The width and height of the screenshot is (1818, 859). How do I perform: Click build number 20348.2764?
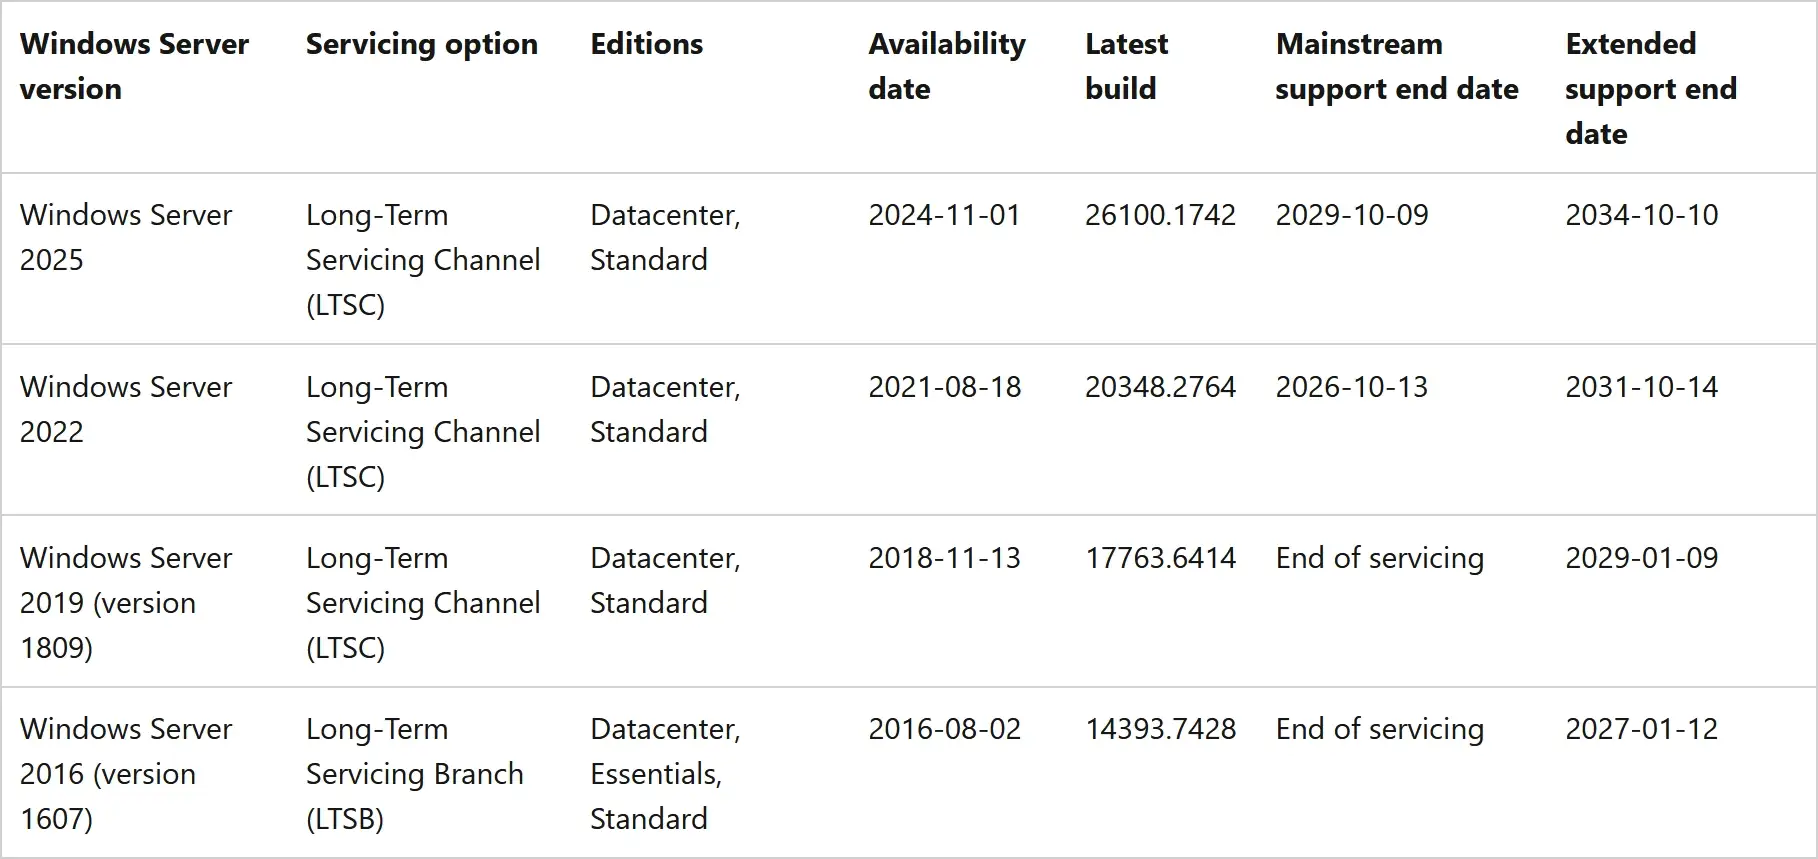[1160, 387]
